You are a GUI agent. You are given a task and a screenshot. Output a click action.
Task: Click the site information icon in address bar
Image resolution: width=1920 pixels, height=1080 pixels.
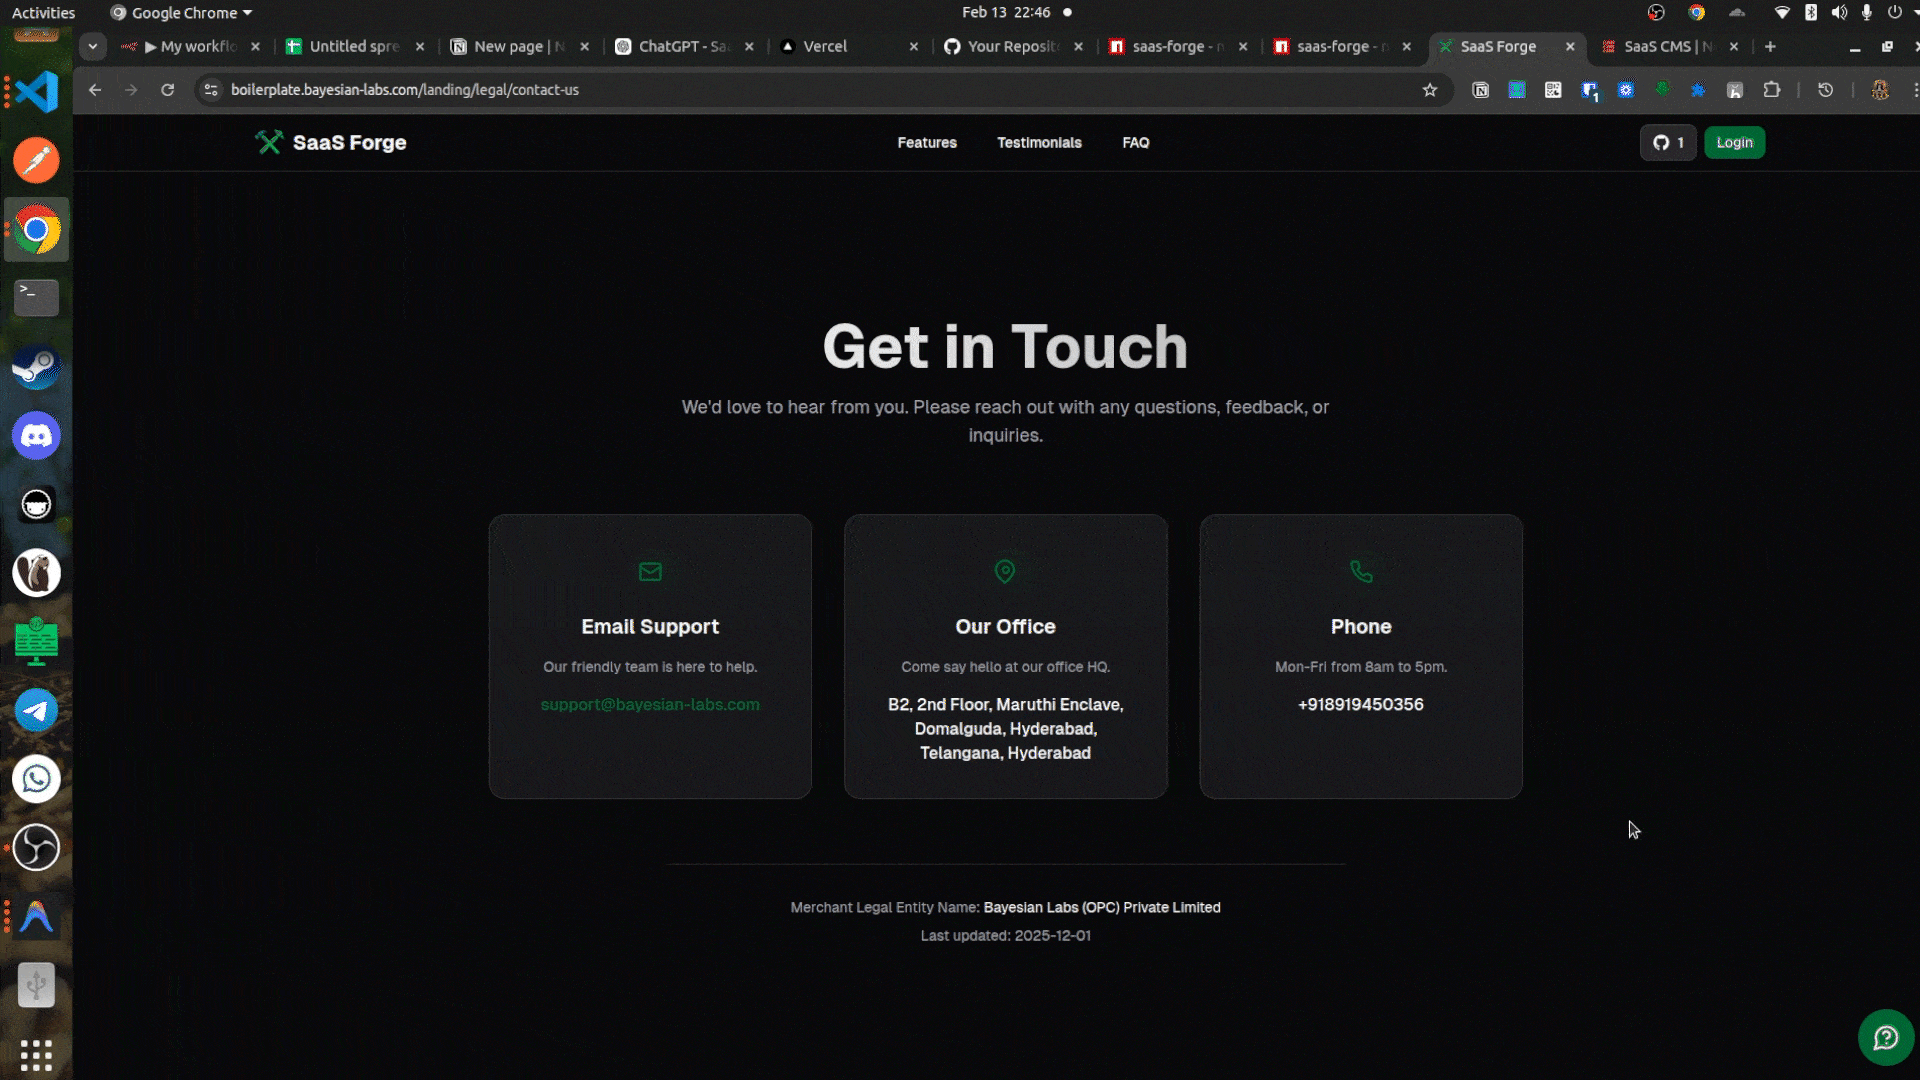click(211, 90)
